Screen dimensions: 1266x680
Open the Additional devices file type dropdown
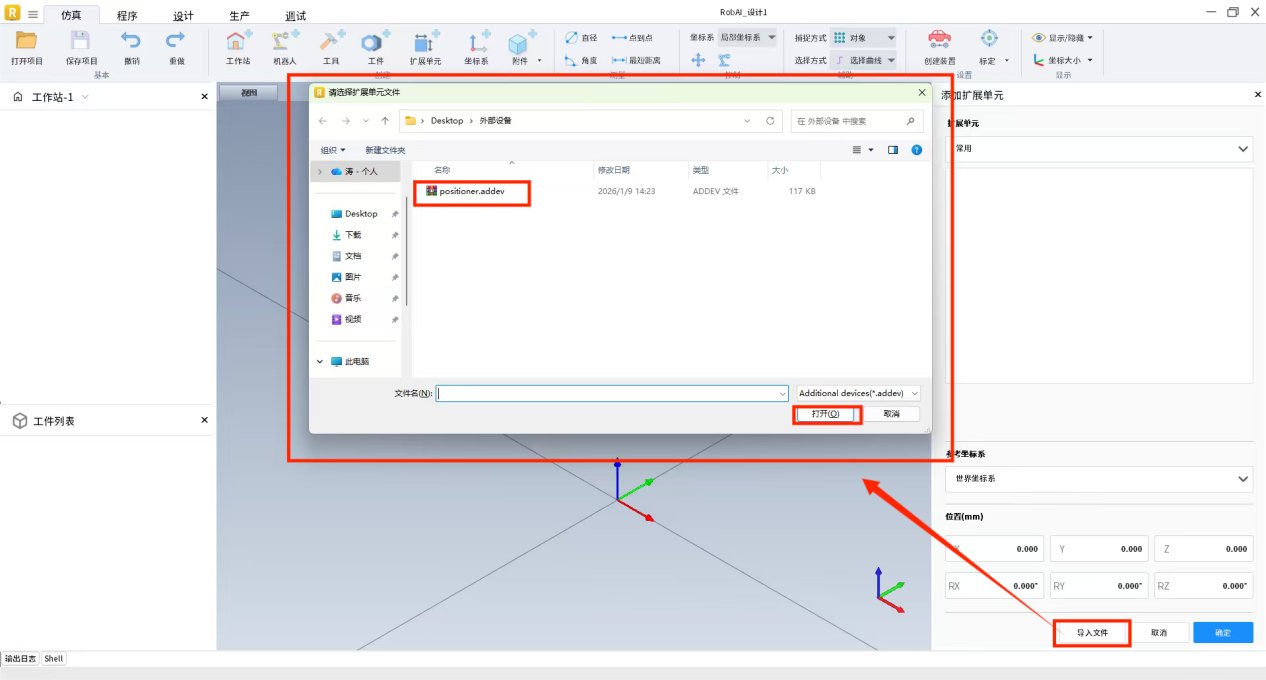click(858, 394)
